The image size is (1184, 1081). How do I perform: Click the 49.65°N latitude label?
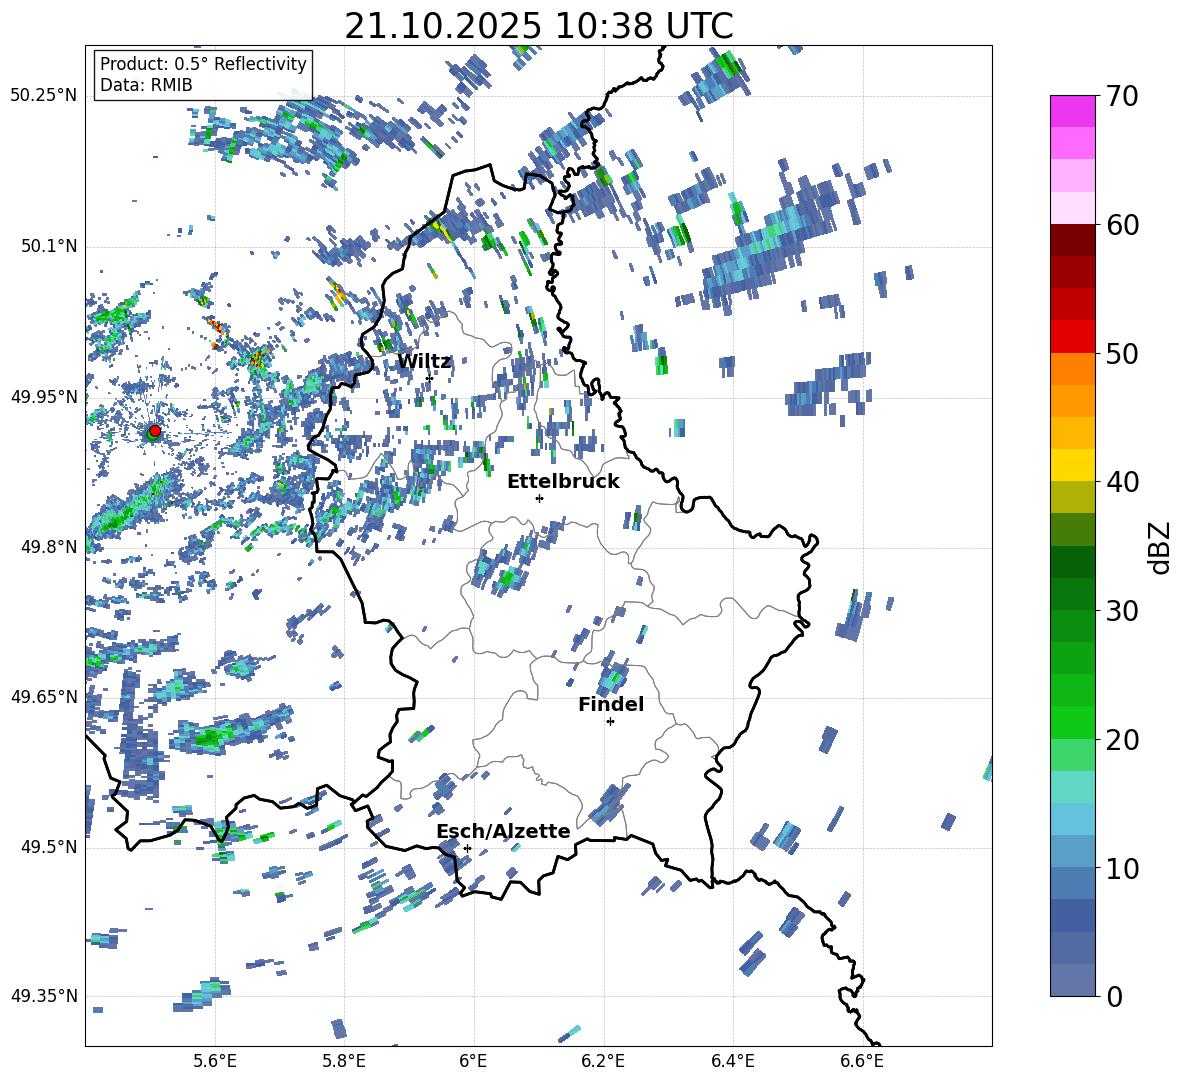tap(44, 696)
